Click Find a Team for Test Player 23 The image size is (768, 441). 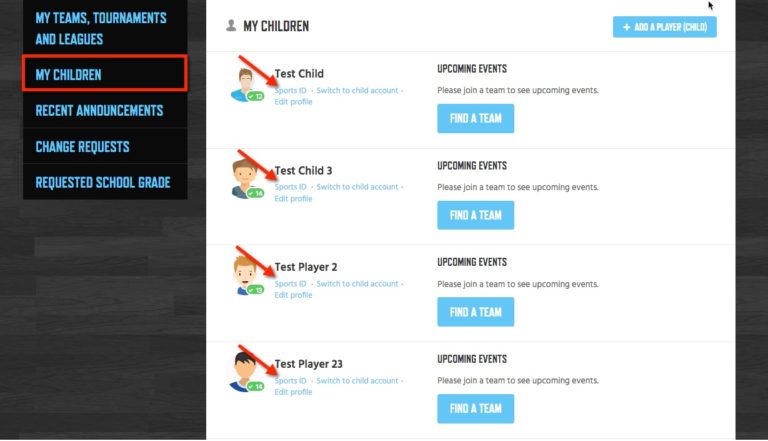tap(476, 409)
